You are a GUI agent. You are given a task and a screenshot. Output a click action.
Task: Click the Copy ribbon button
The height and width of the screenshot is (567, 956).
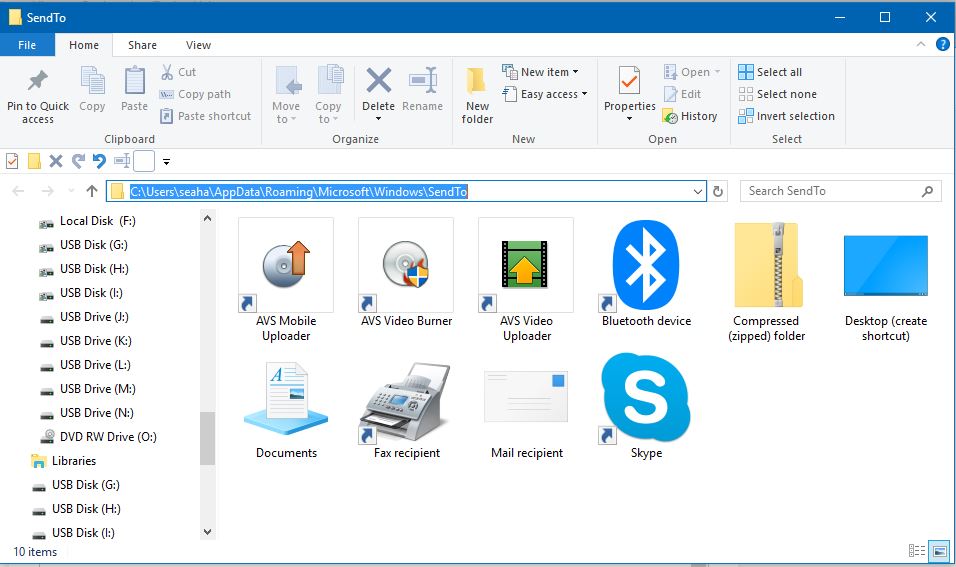click(92, 89)
